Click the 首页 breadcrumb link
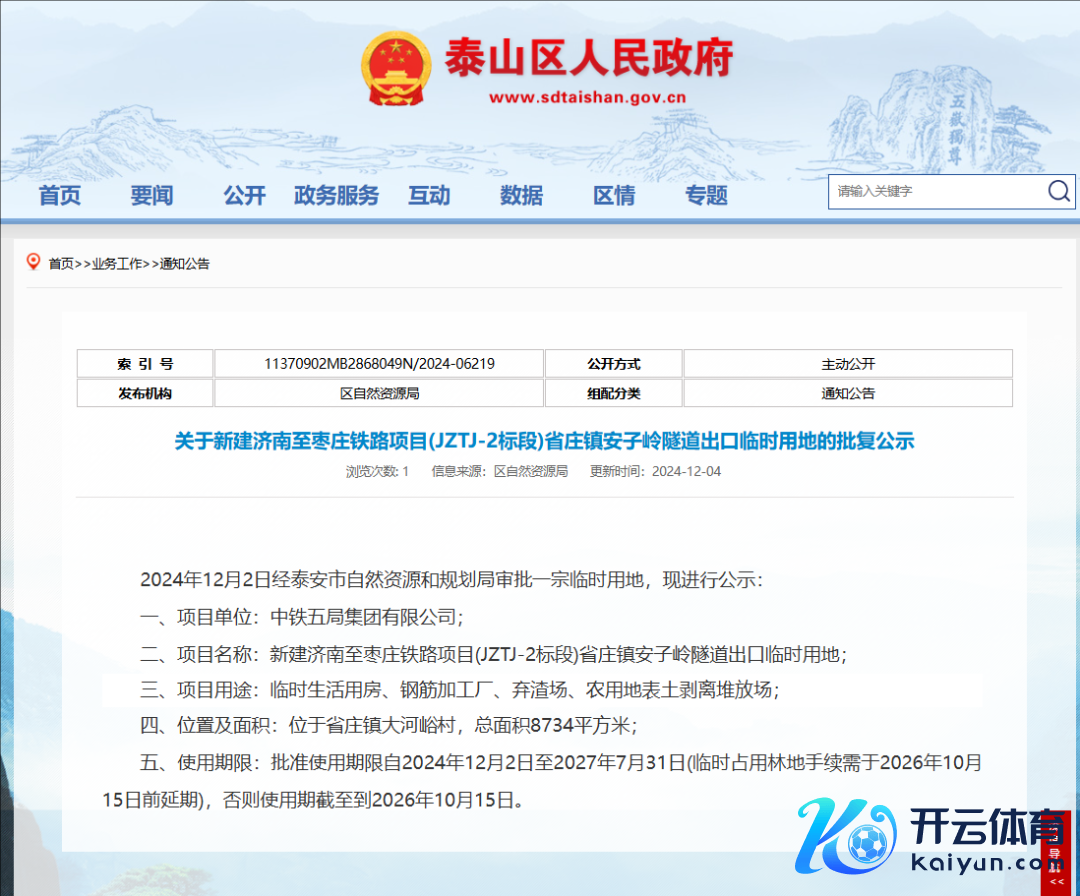The height and width of the screenshot is (896, 1080). tap(61, 264)
